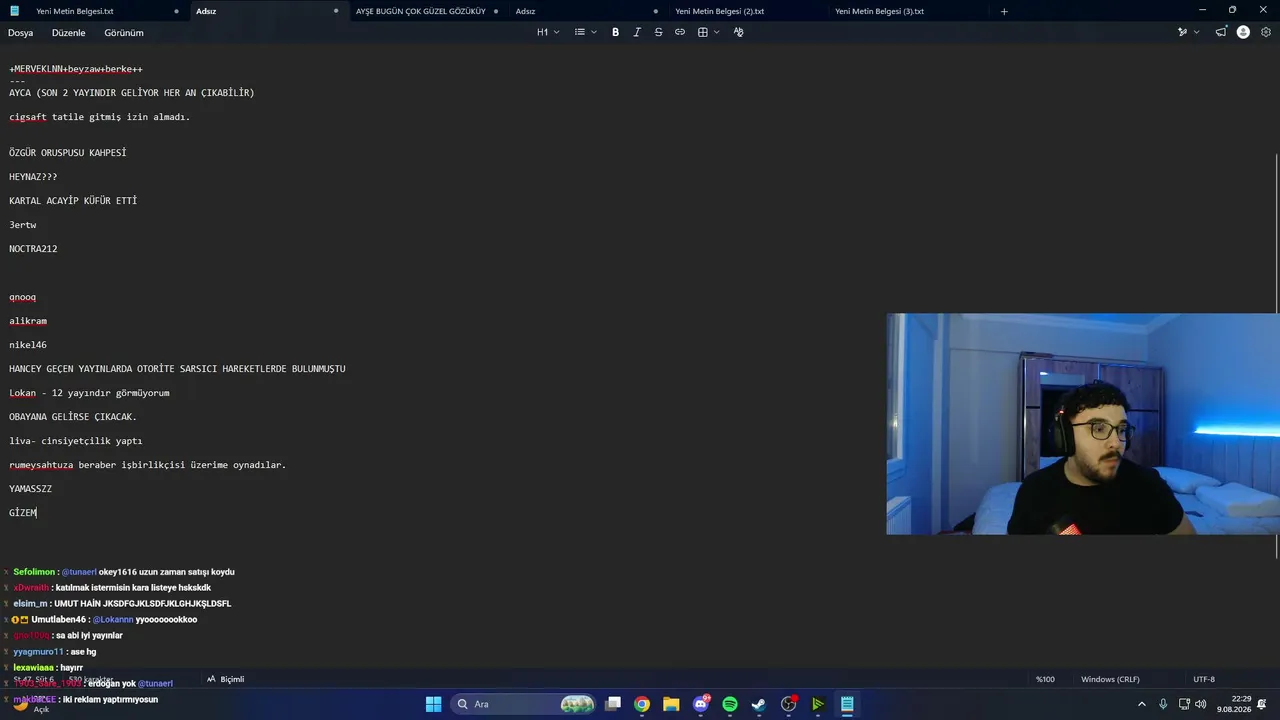Toggle strikethrough formatting in the toolbar
Screen dimensions: 1280x720
tap(658, 32)
